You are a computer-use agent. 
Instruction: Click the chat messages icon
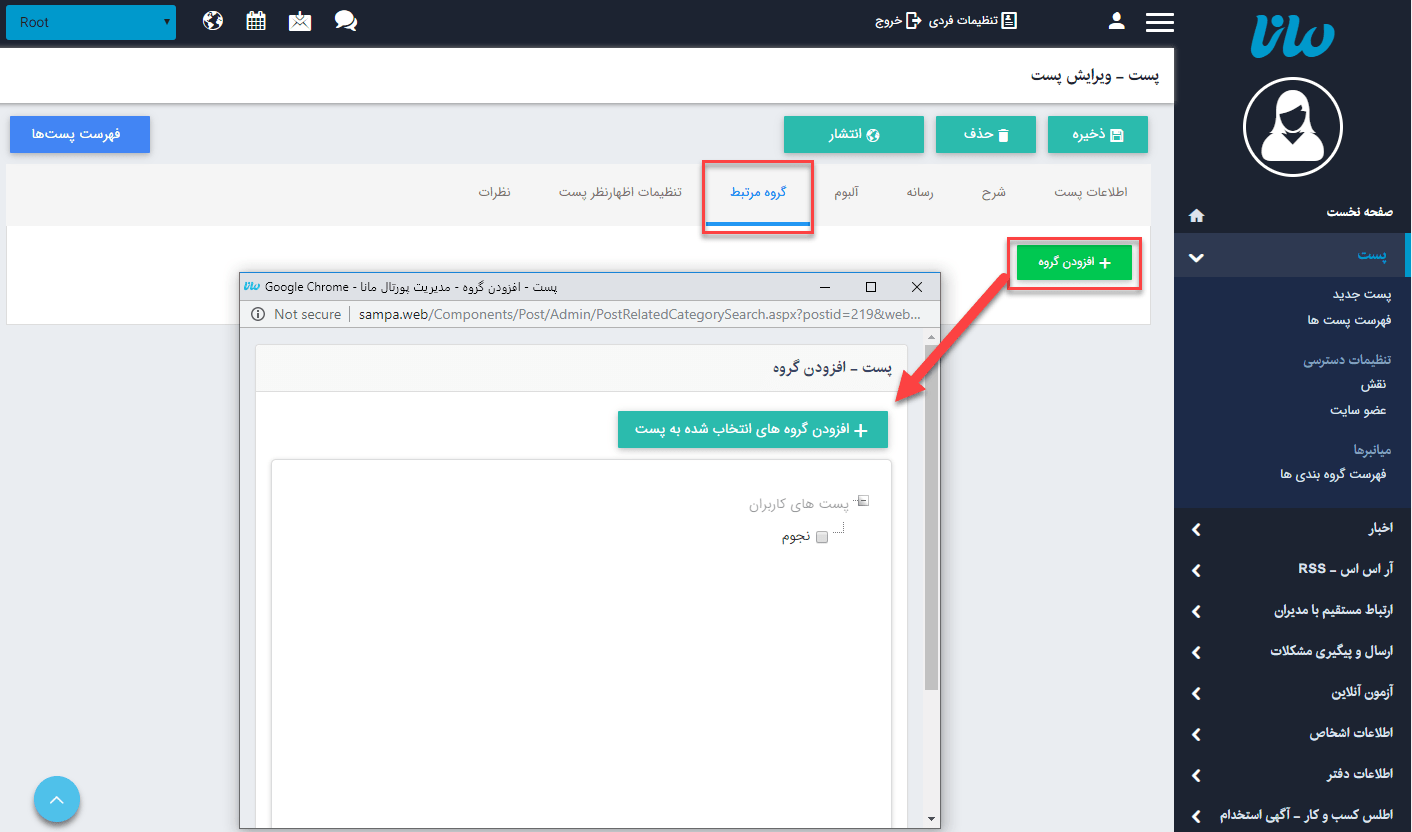345,20
